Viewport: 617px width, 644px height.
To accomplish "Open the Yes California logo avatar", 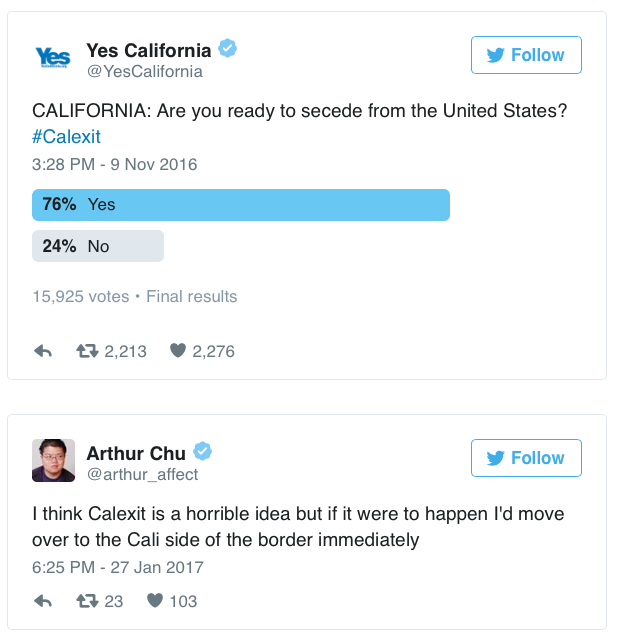I will (x=53, y=57).
